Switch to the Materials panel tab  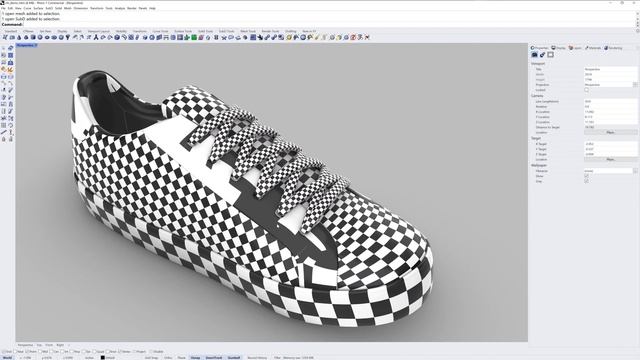(593, 48)
